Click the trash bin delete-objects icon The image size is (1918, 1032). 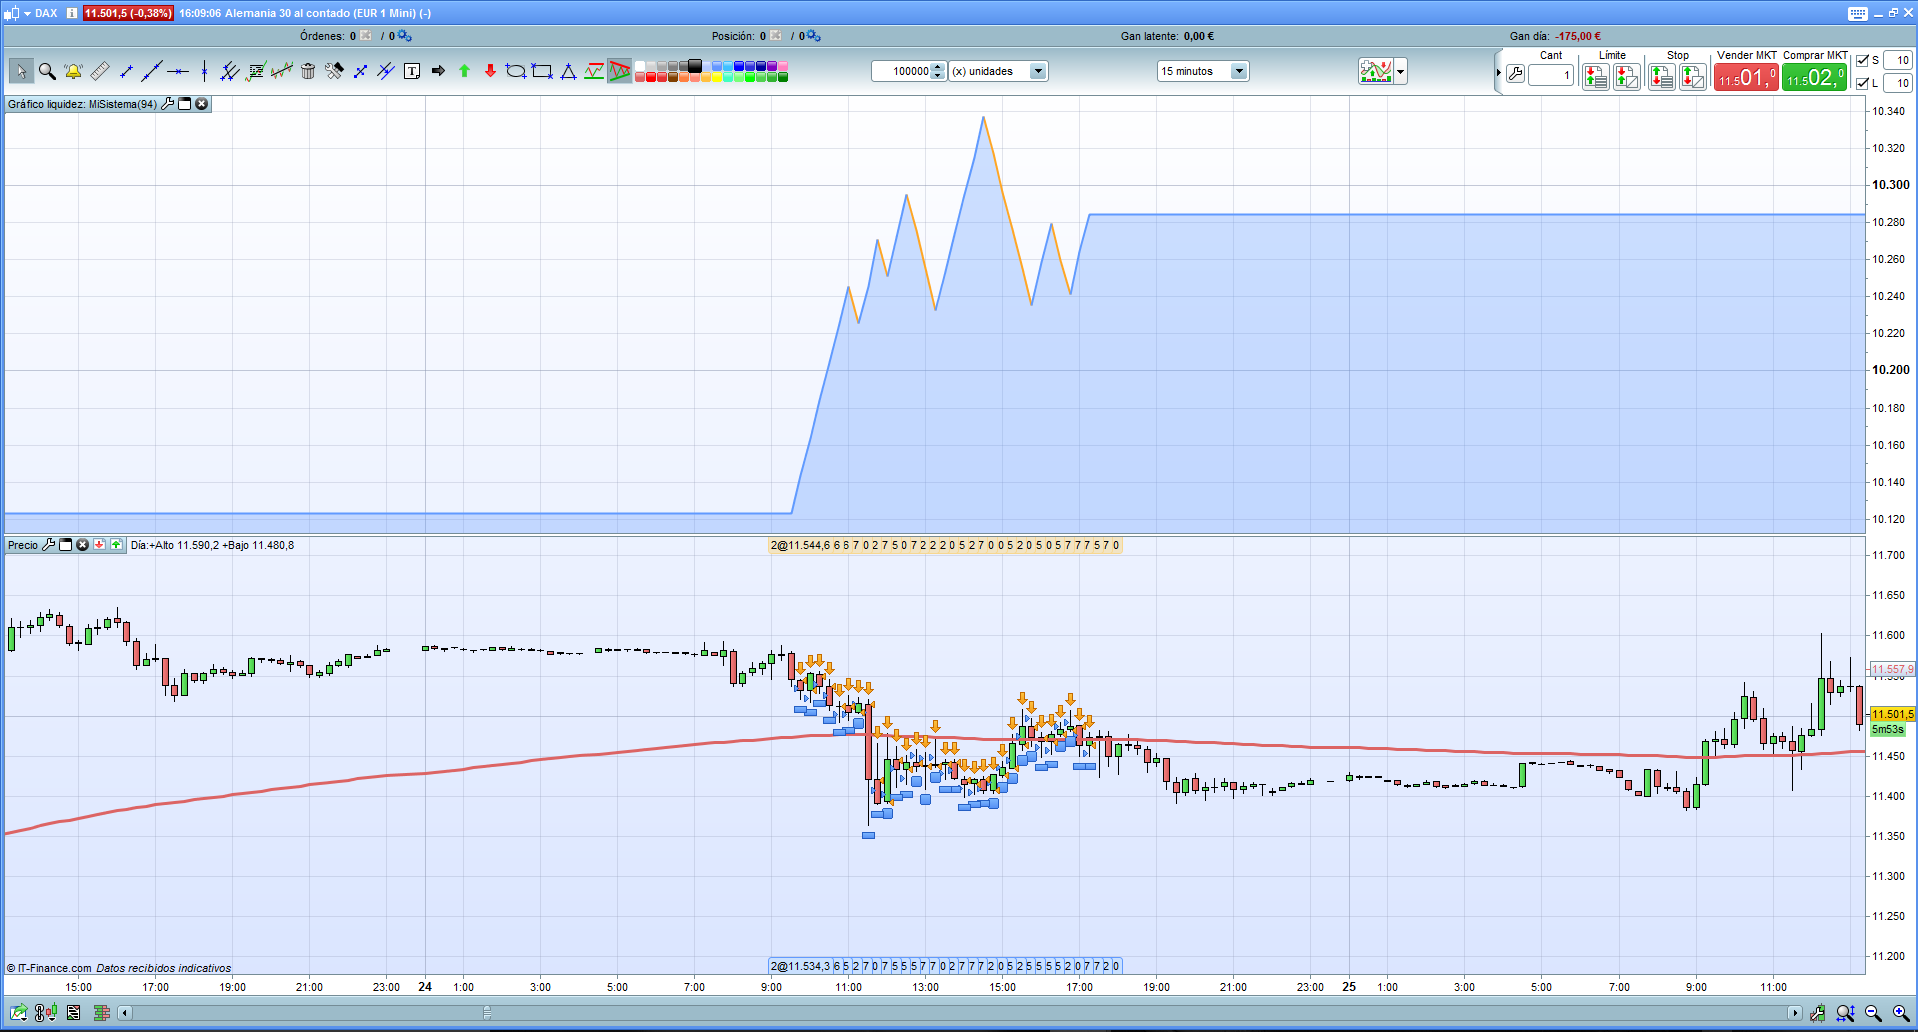[308, 71]
